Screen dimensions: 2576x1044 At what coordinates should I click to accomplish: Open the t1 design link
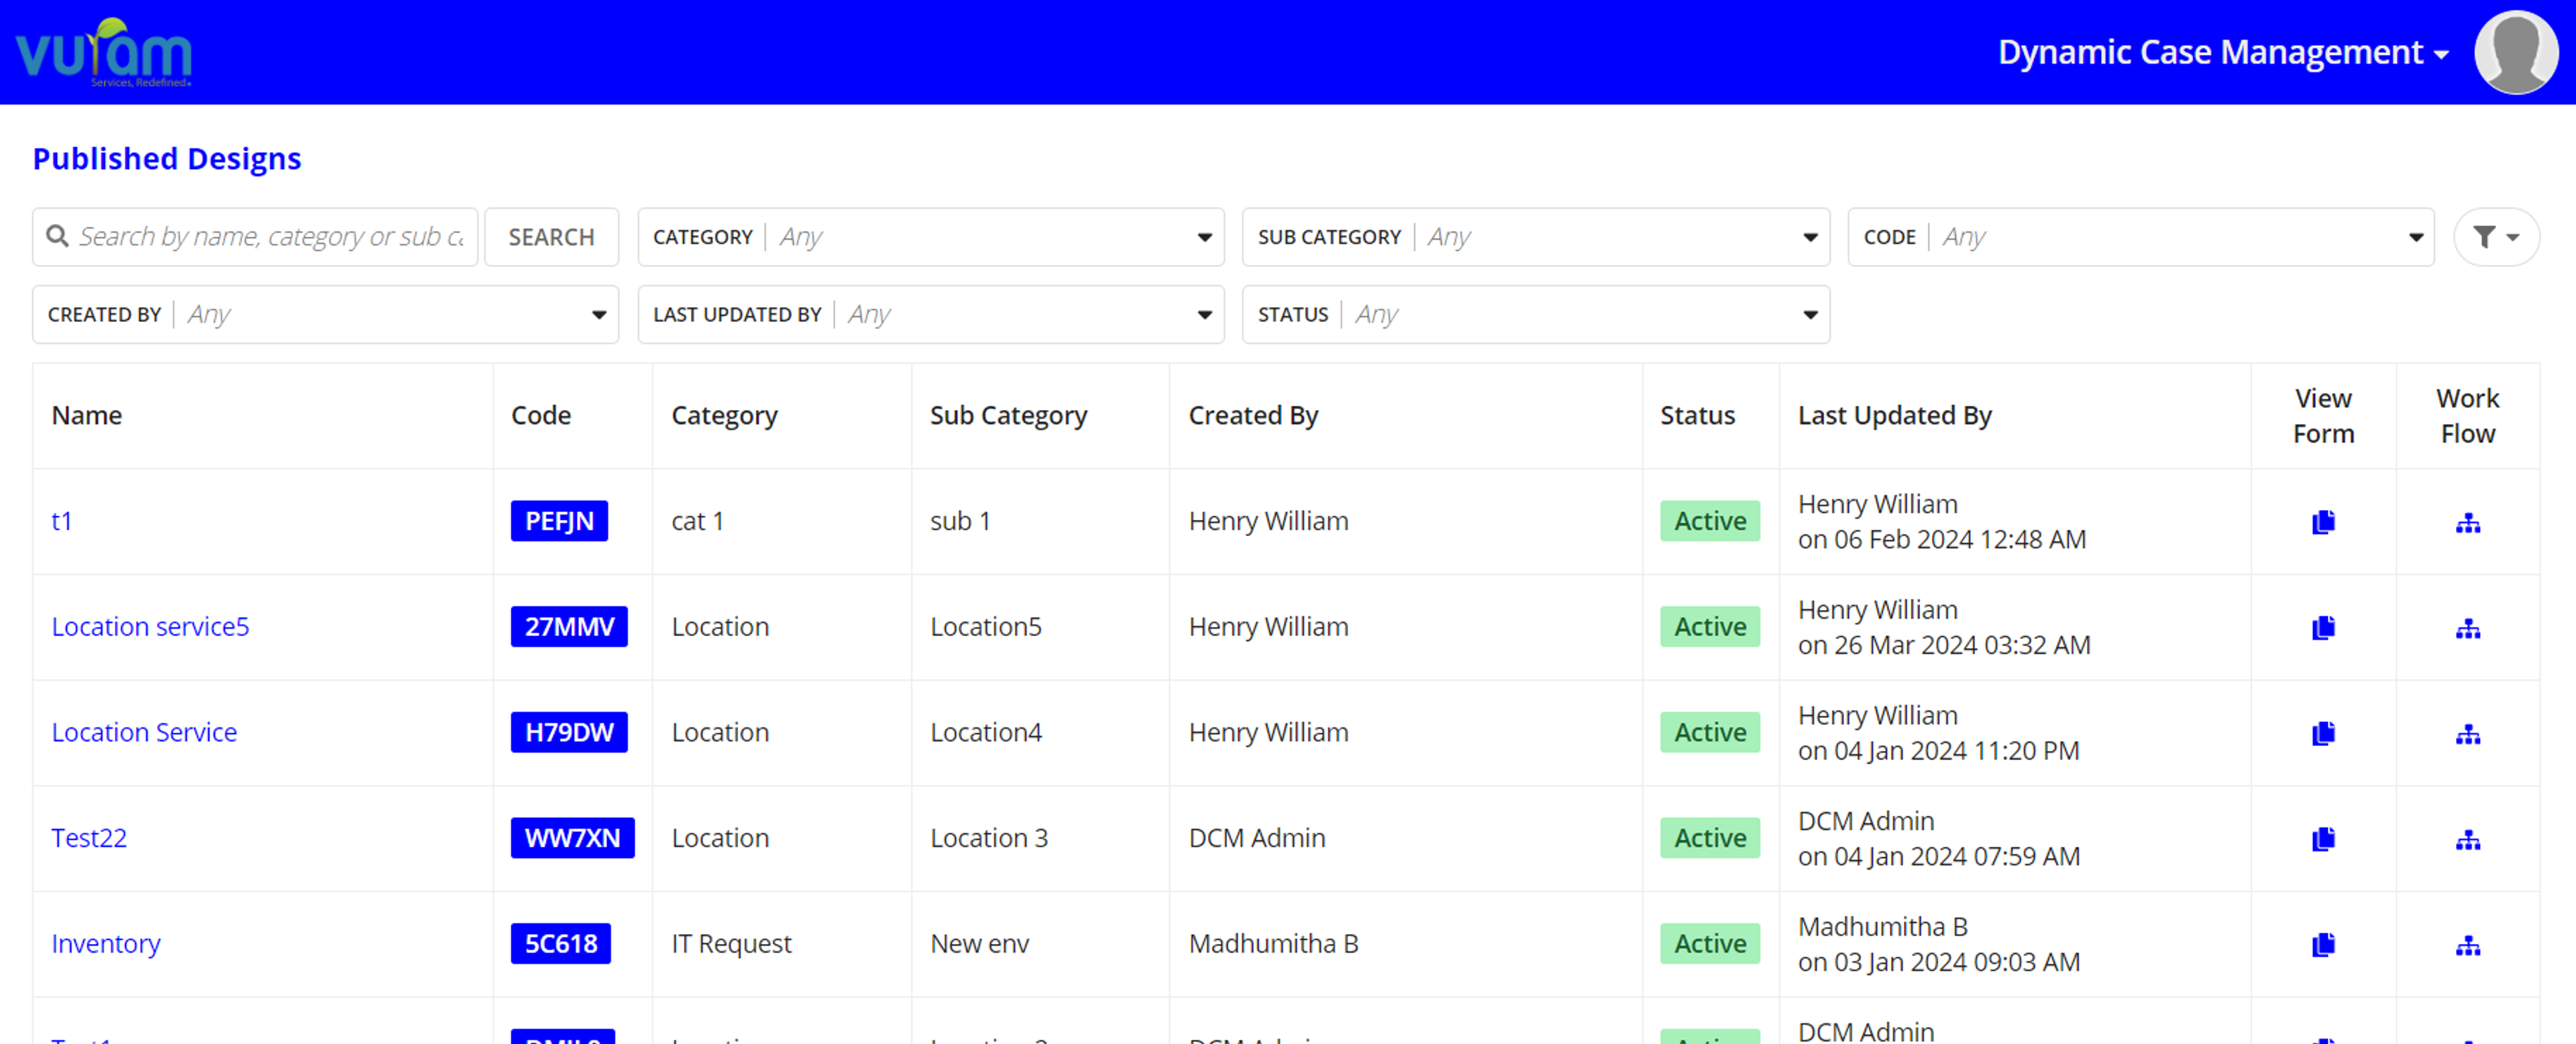click(x=61, y=521)
